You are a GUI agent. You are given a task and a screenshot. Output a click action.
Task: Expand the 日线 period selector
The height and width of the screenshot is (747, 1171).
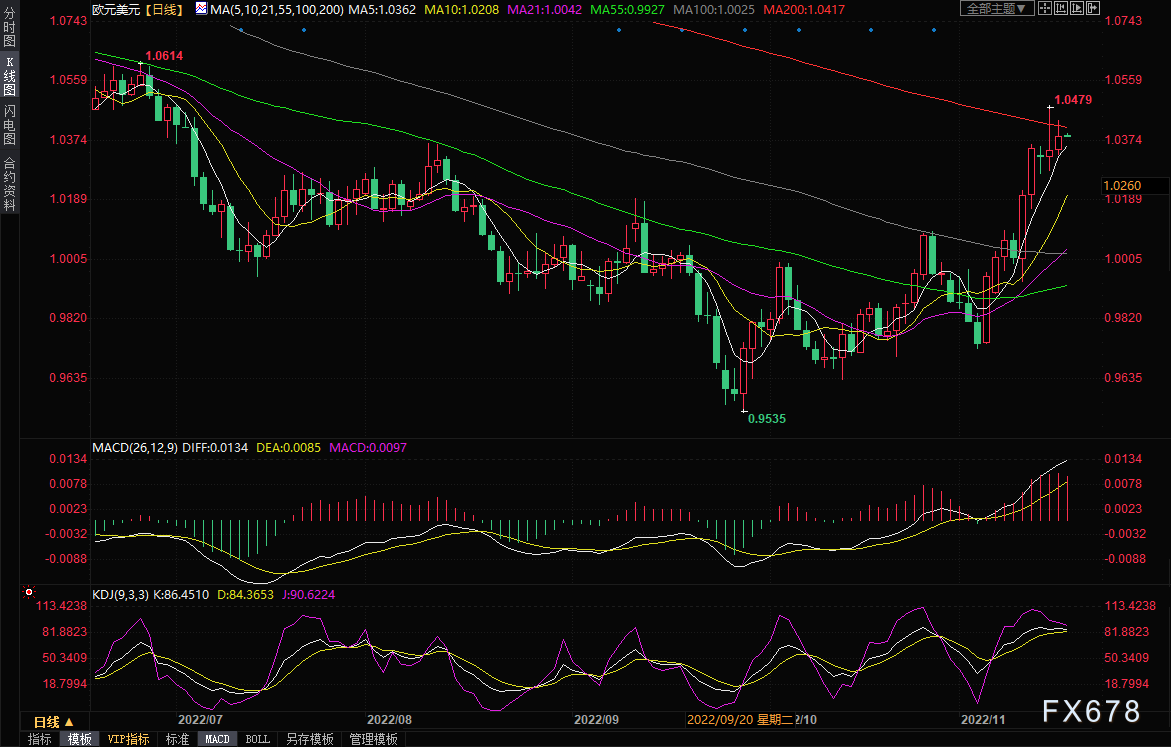(x=53, y=721)
